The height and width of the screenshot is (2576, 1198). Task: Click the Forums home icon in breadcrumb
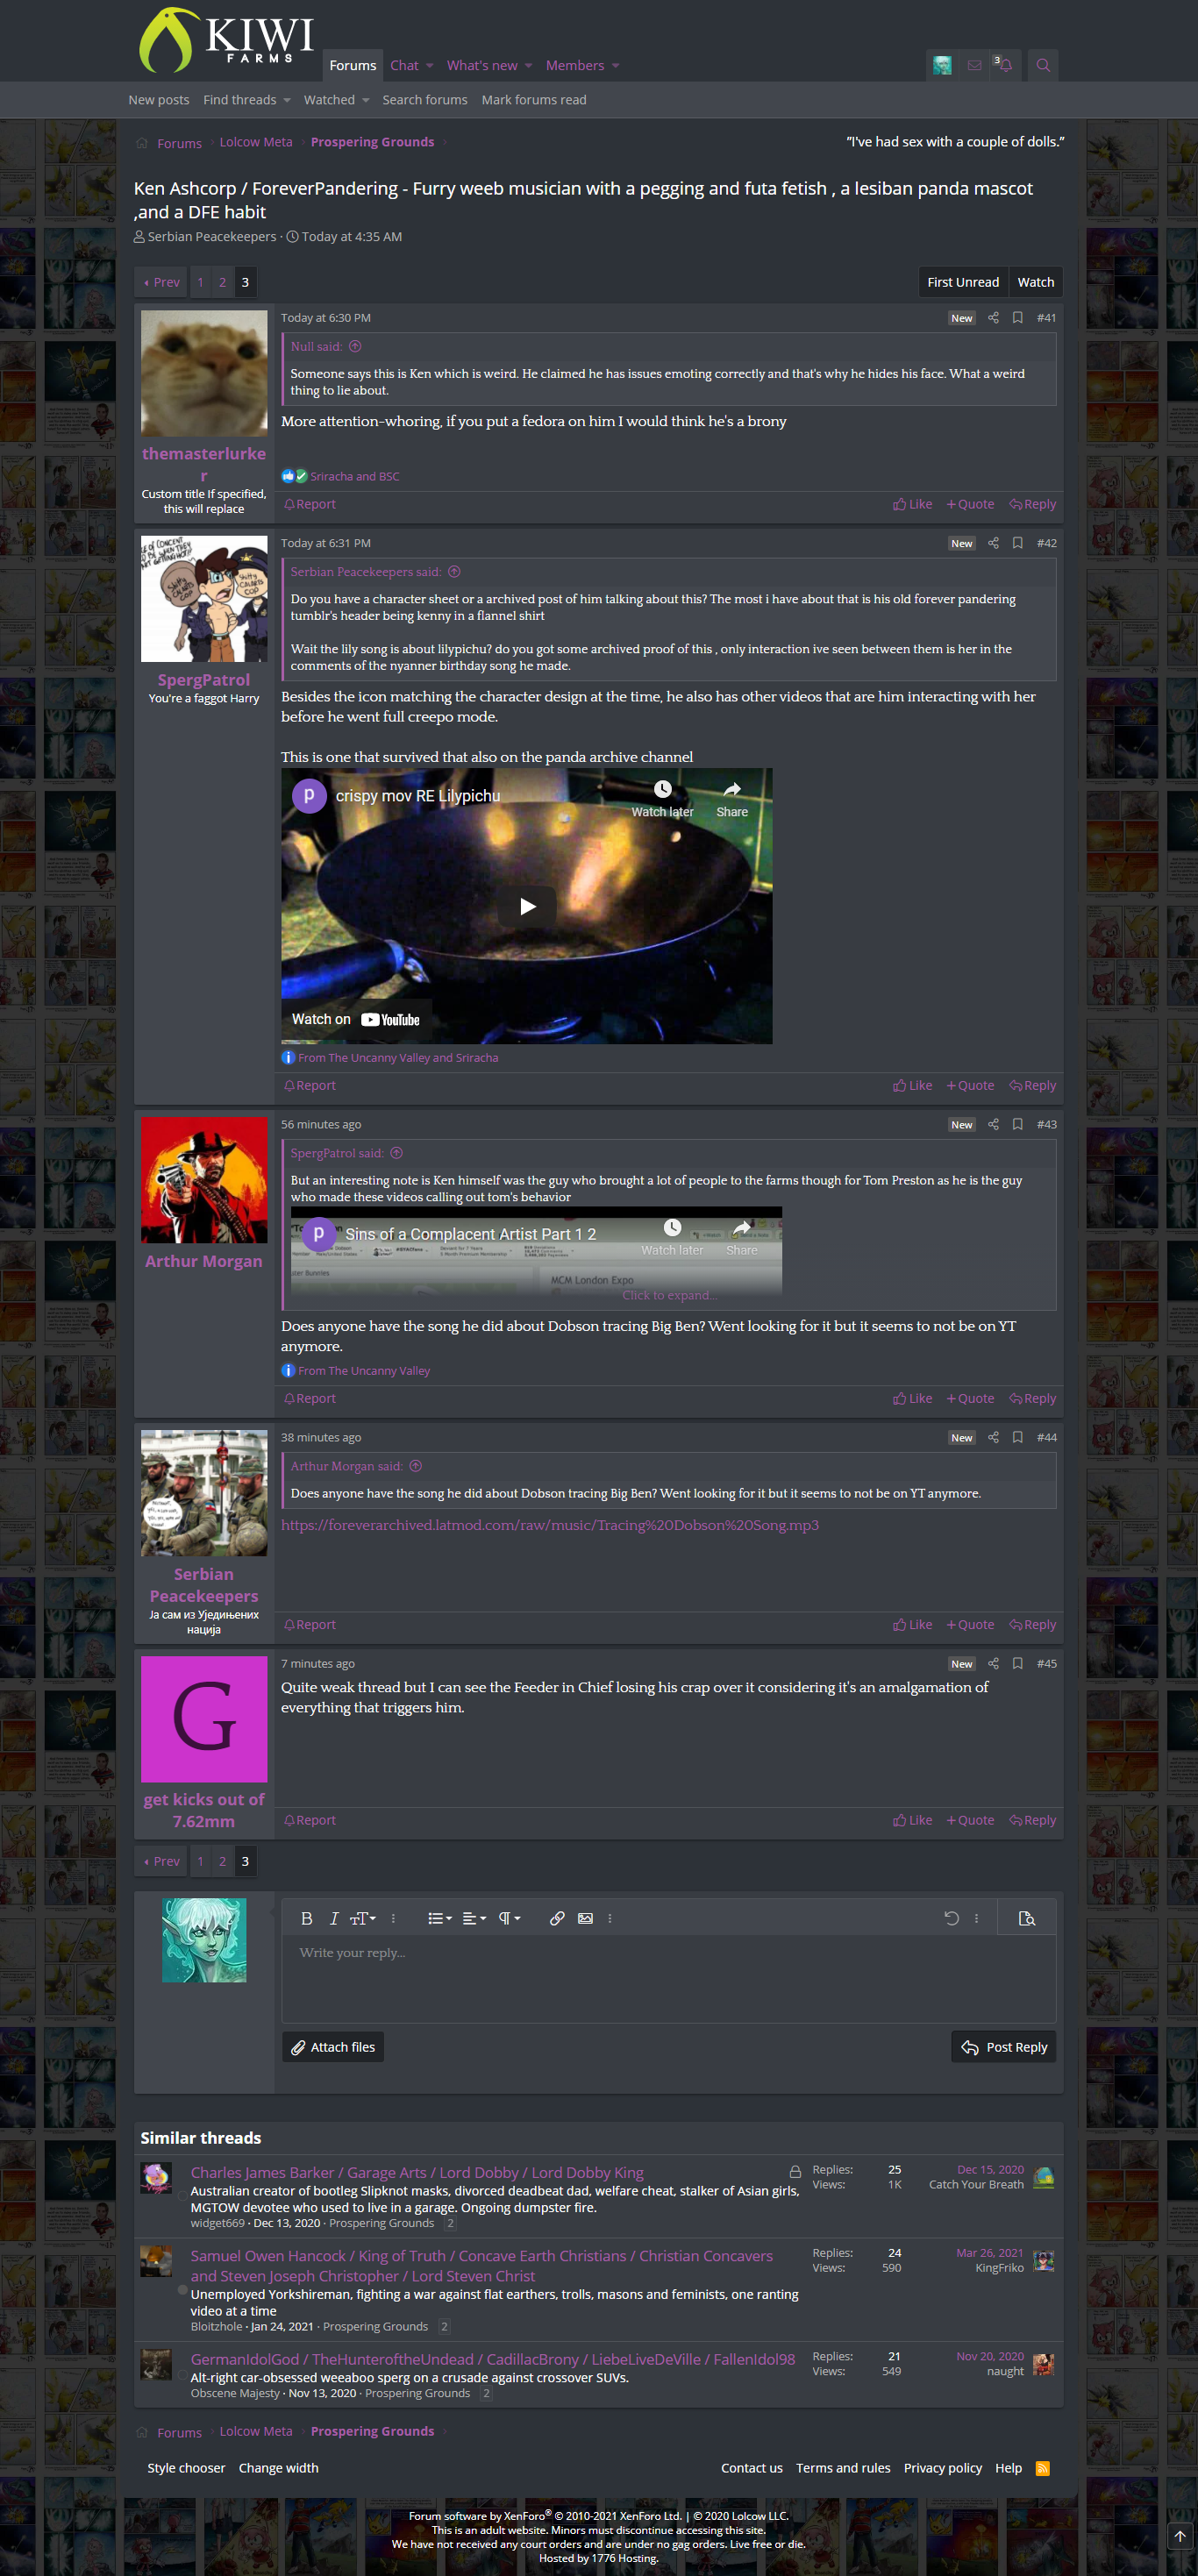click(x=142, y=143)
